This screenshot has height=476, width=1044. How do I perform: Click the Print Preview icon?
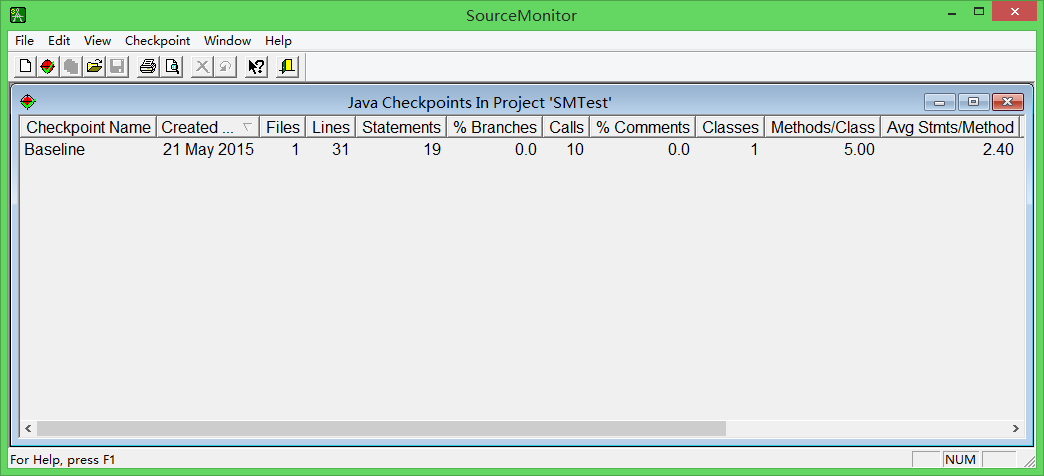171,67
